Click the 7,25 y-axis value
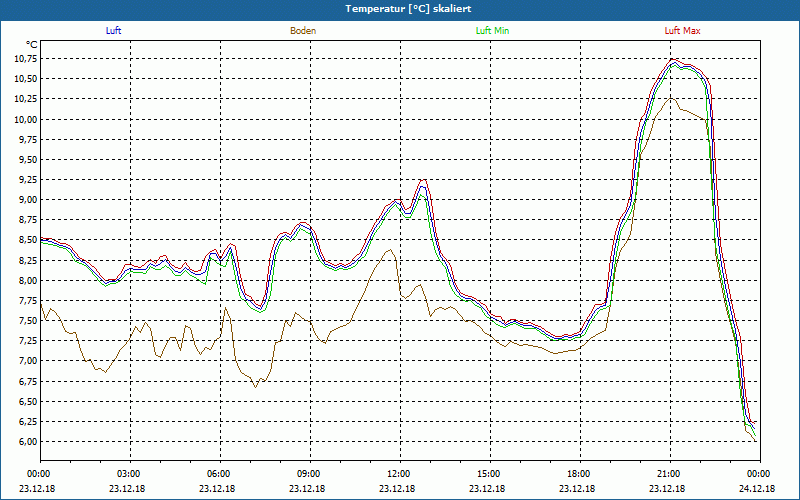The height and width of the screenshot is (500, 800). (x=28, y=341)
